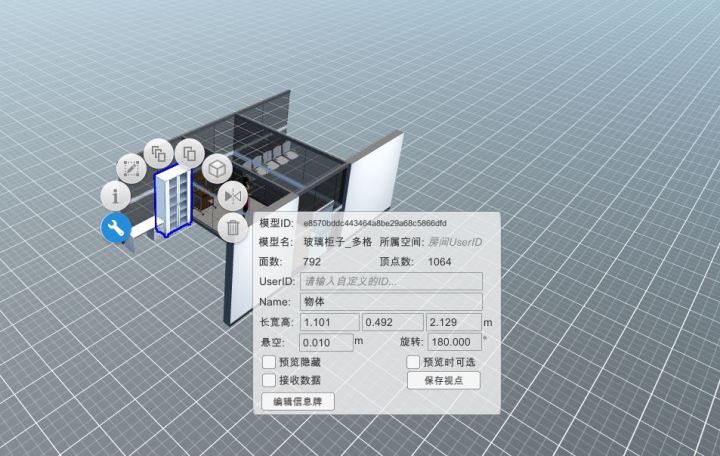Click the 所属空间 房间UserID field

pyautogui.click(x=455, y=242)
